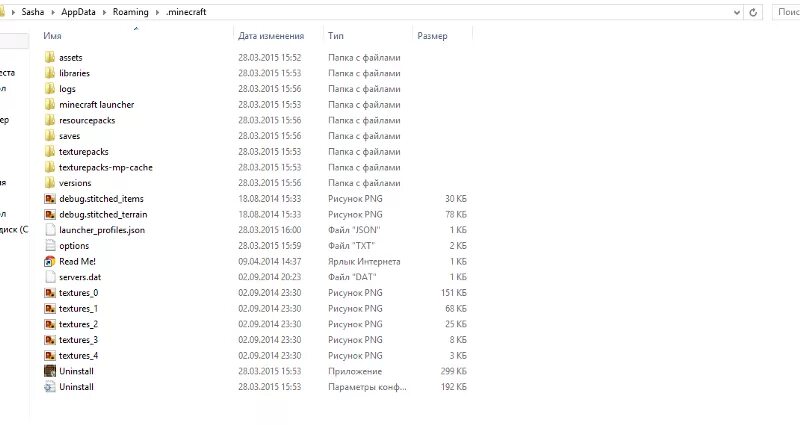Screen dimensions: 800x425
Task: Select the assets folder name
Action: coord(70,58)
